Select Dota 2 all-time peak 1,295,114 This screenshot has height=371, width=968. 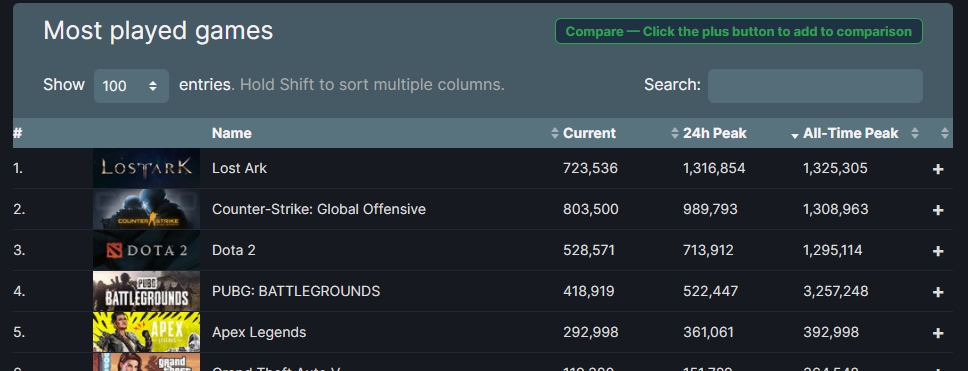832,250
